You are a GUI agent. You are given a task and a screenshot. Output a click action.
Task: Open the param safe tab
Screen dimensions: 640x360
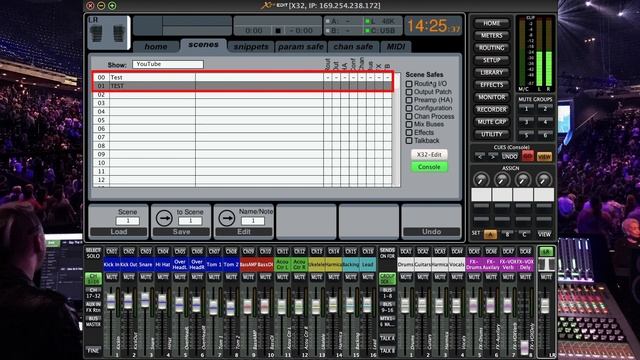coord(301,47)
